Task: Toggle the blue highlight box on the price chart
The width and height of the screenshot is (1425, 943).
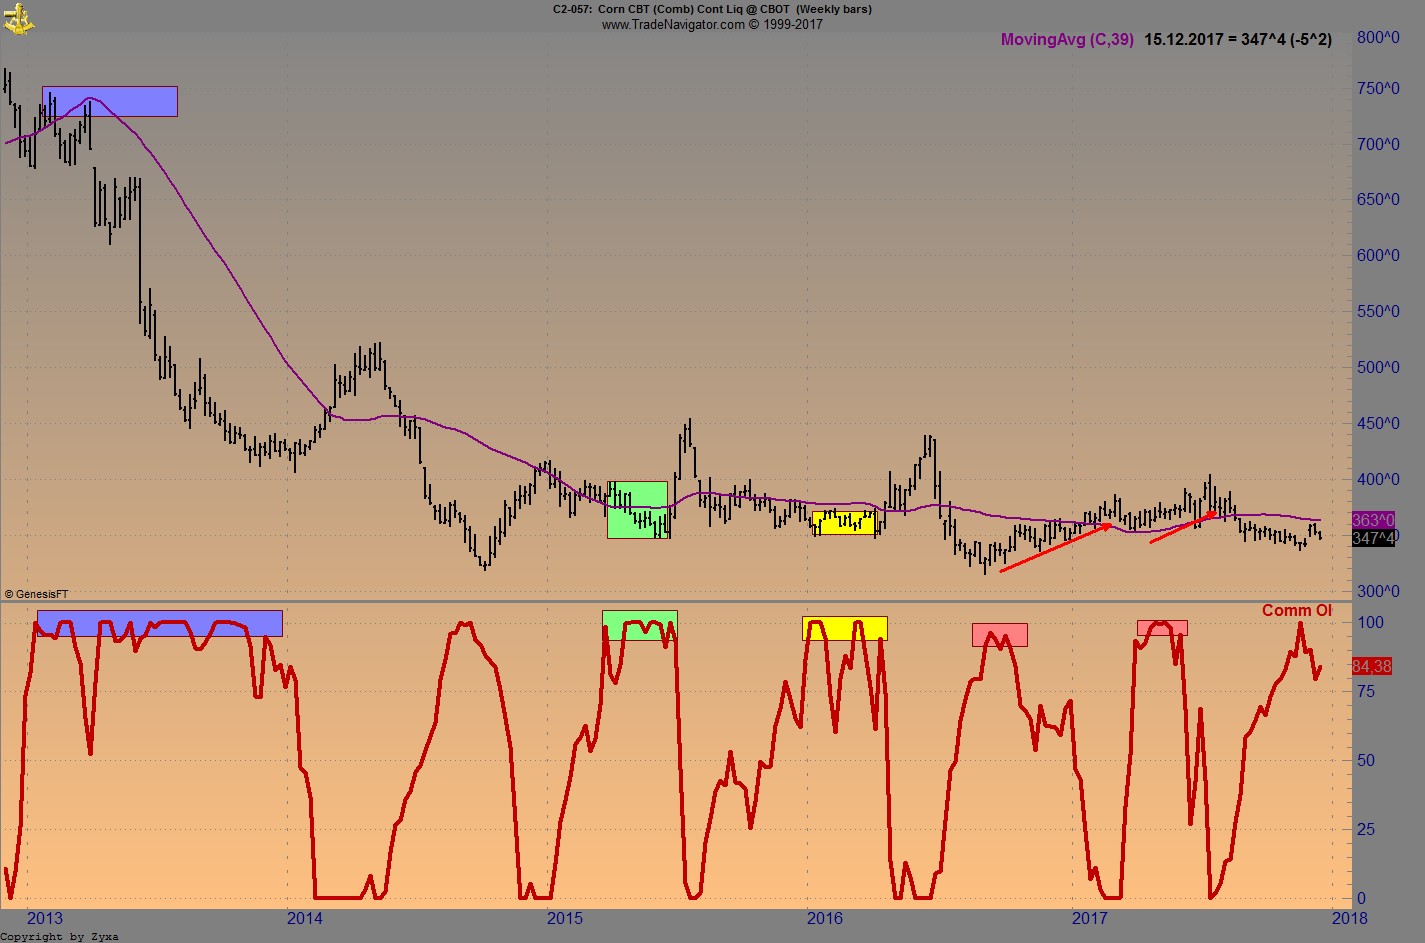Action: [109, 101]
